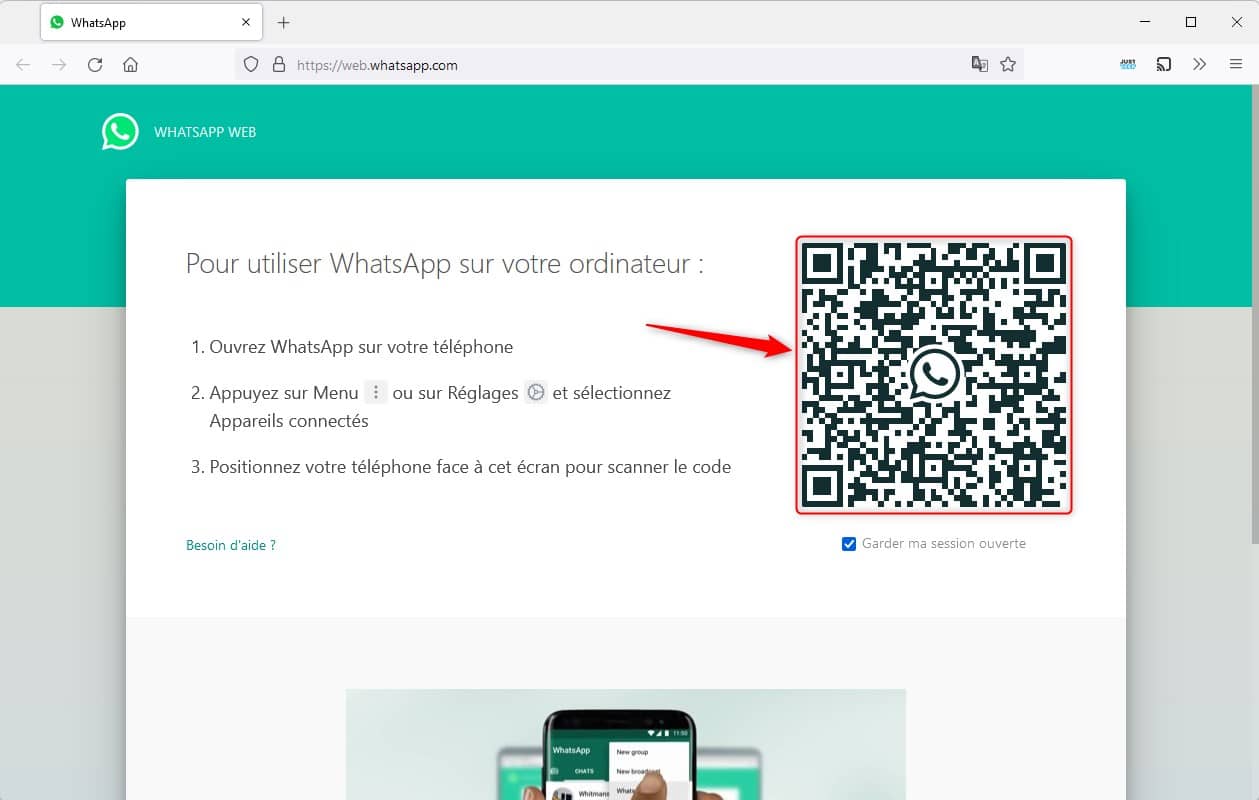Click the Menu three-dots icon in step 2
The height and width of the screenshot is (800, 1259).
(375, 393)
